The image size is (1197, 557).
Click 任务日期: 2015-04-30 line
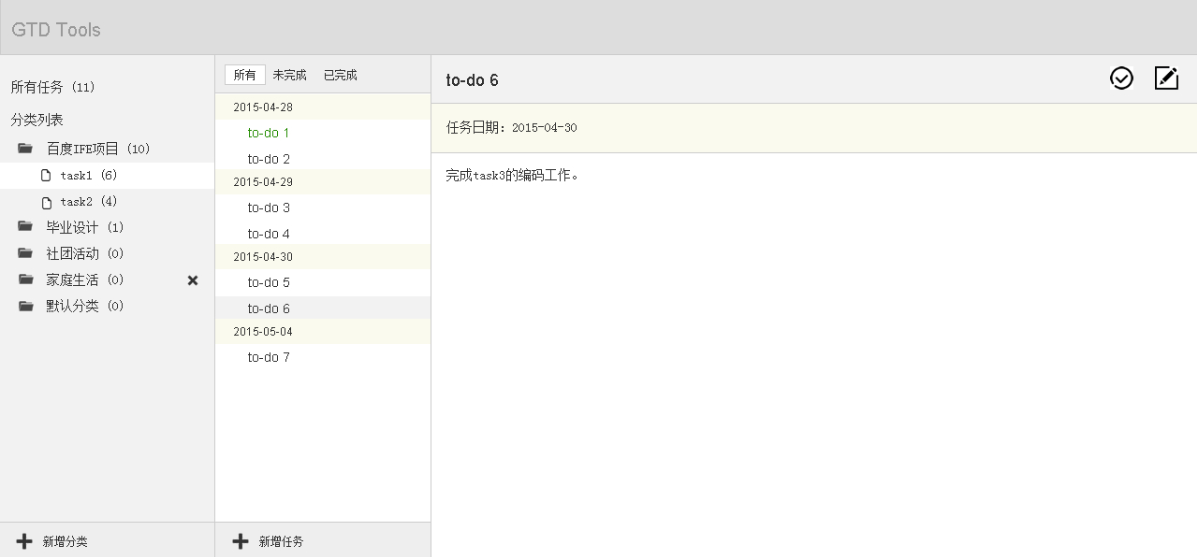tap(511, 127)
